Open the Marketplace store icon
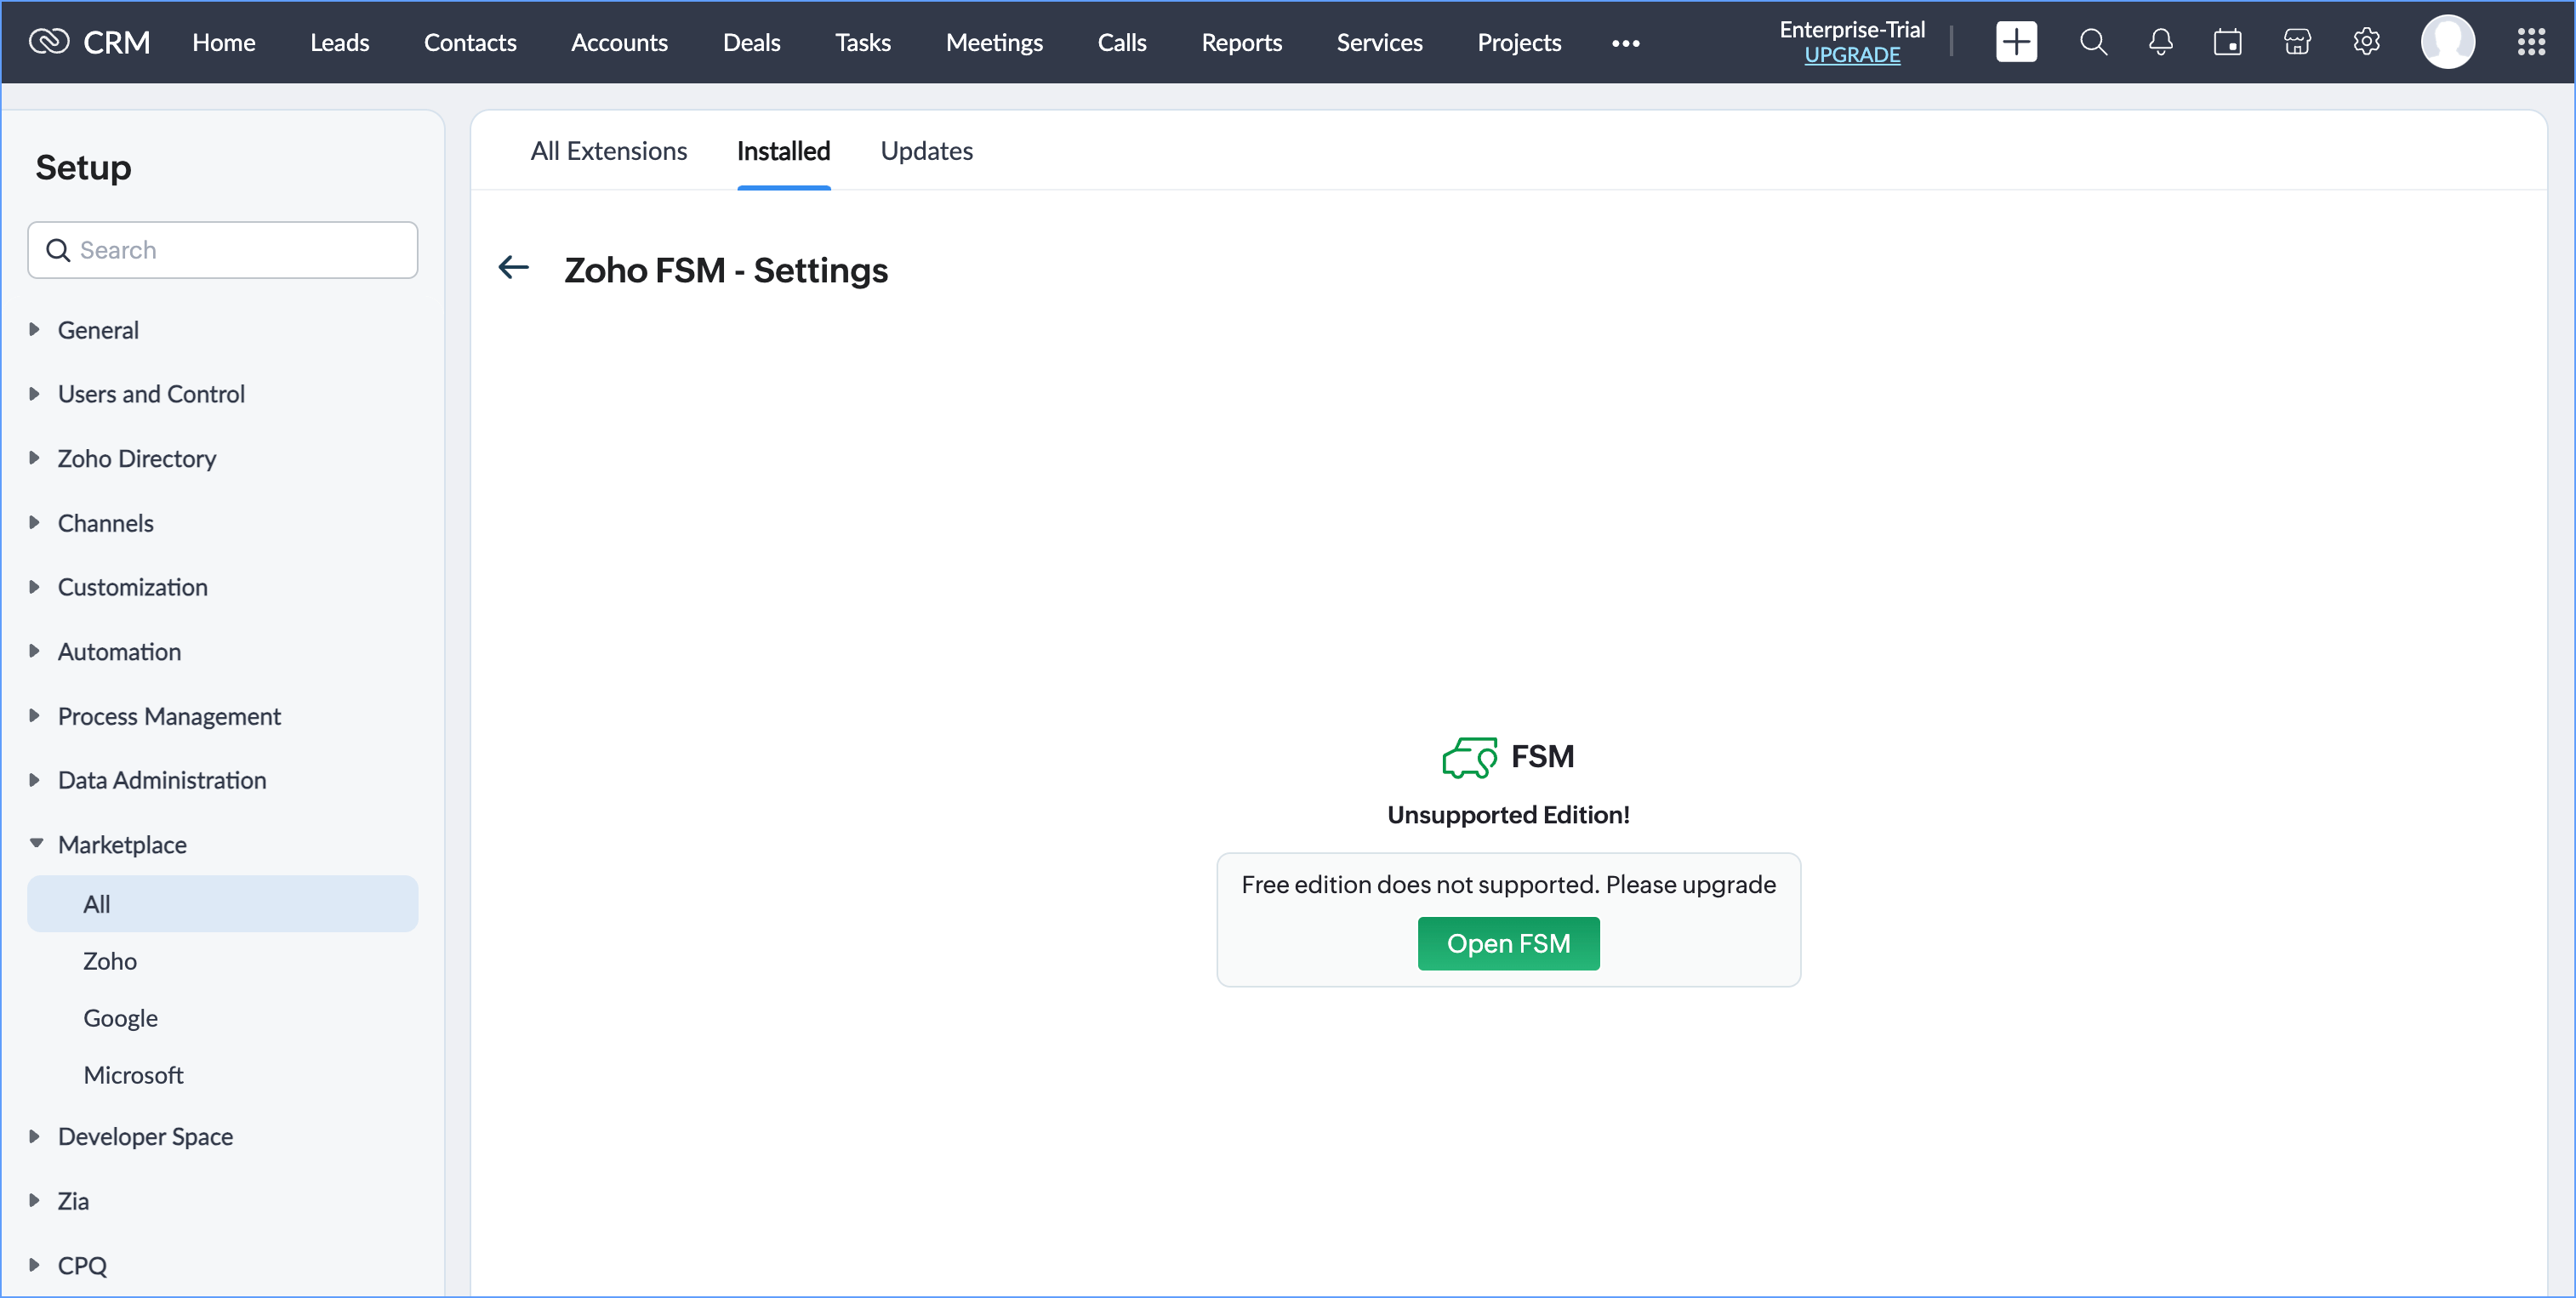Viewport: 2576px width, 1298px height. click(x=2297, y=42)
